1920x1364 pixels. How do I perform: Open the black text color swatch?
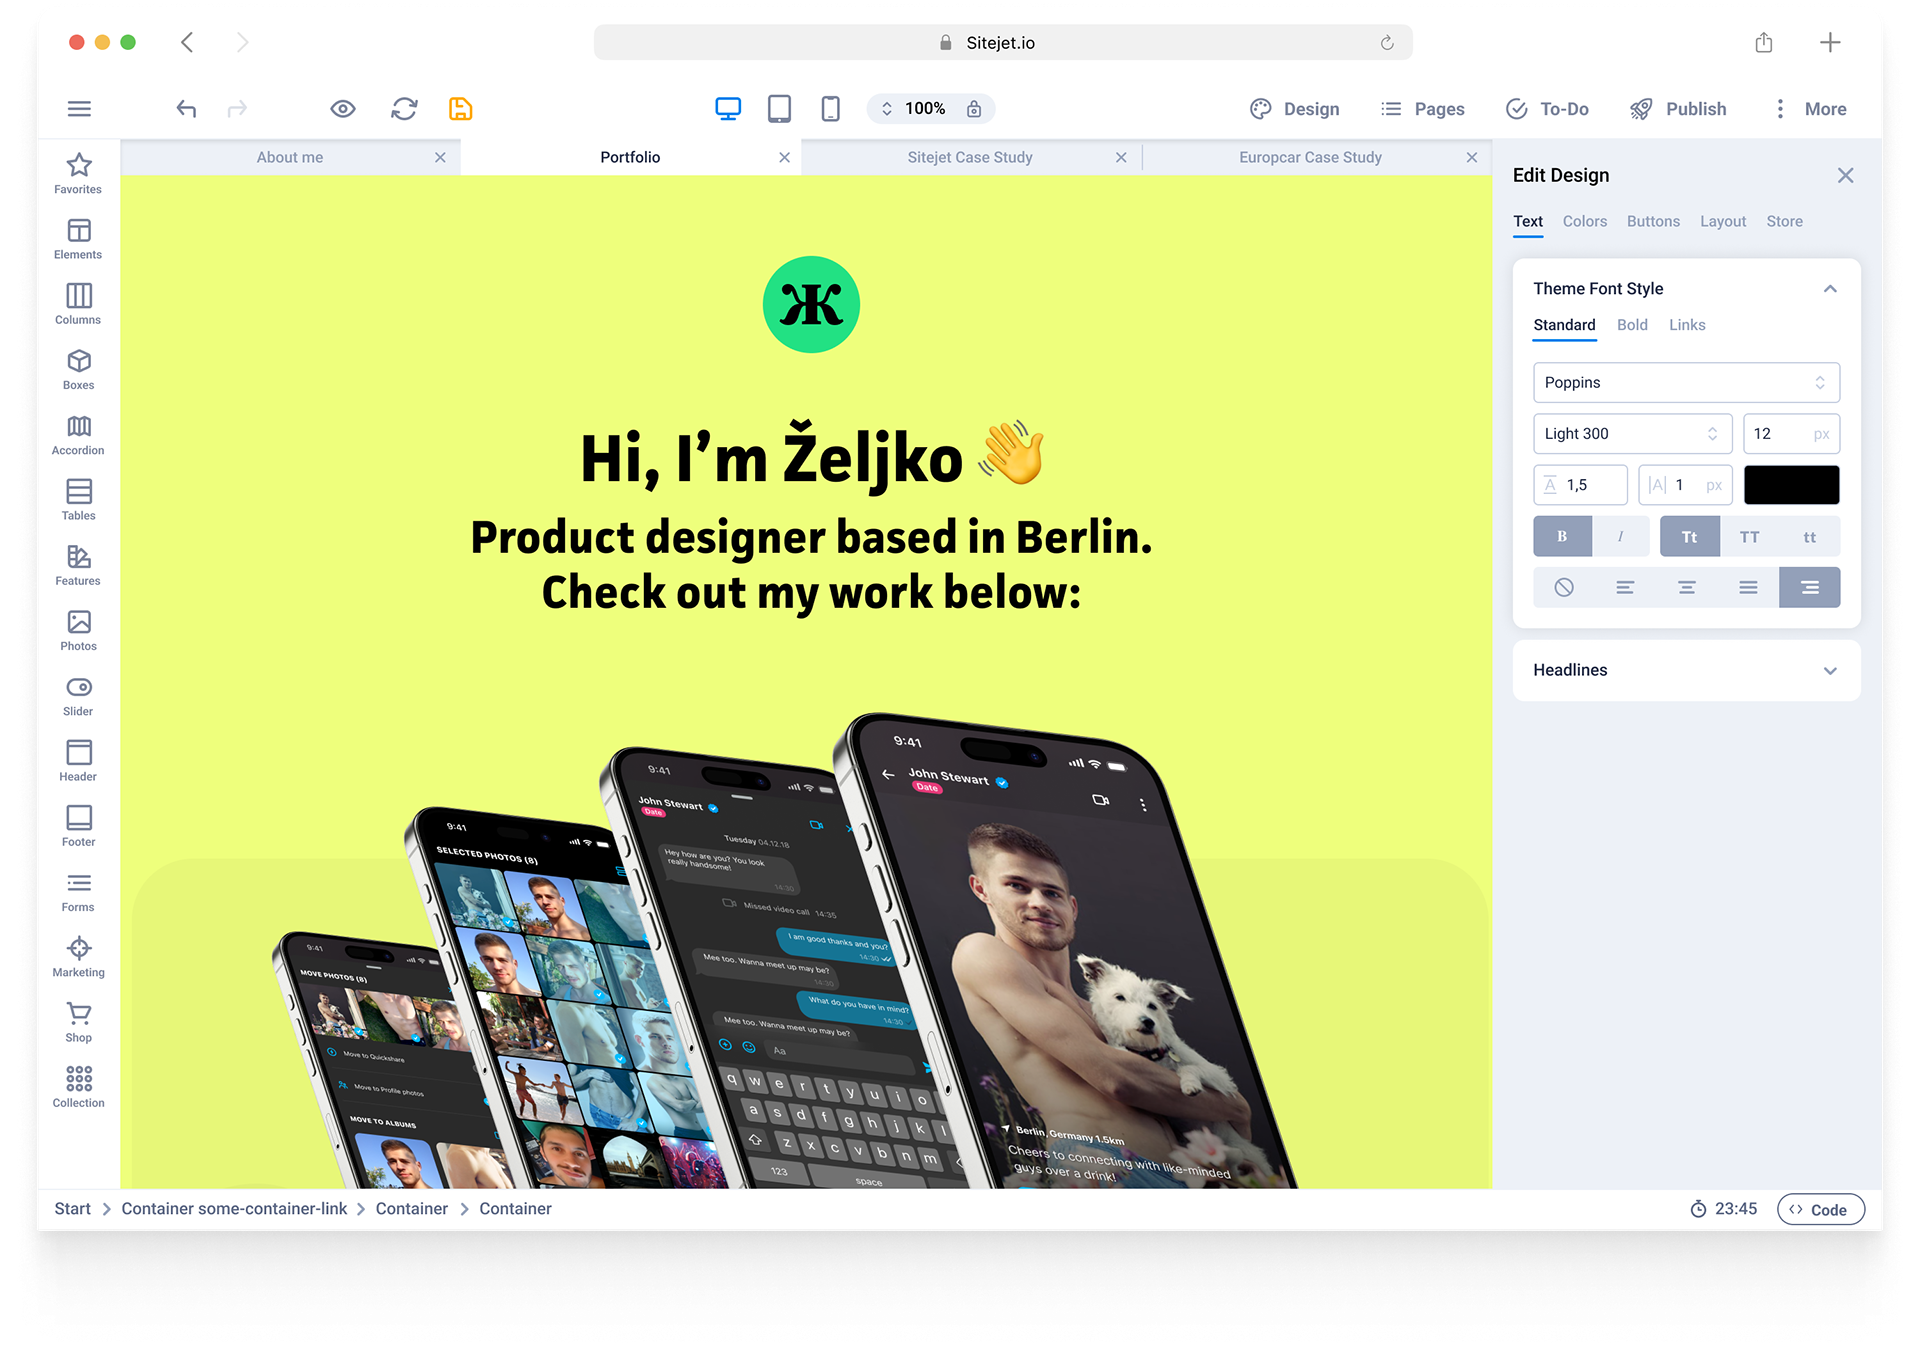1791,485
